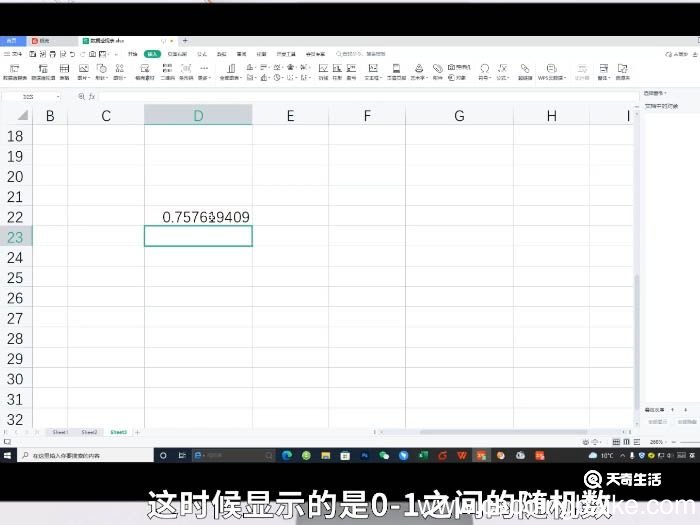This screenshot has height=525, width=700.
Task: Open the All Charts button
Action: point(230,71)
